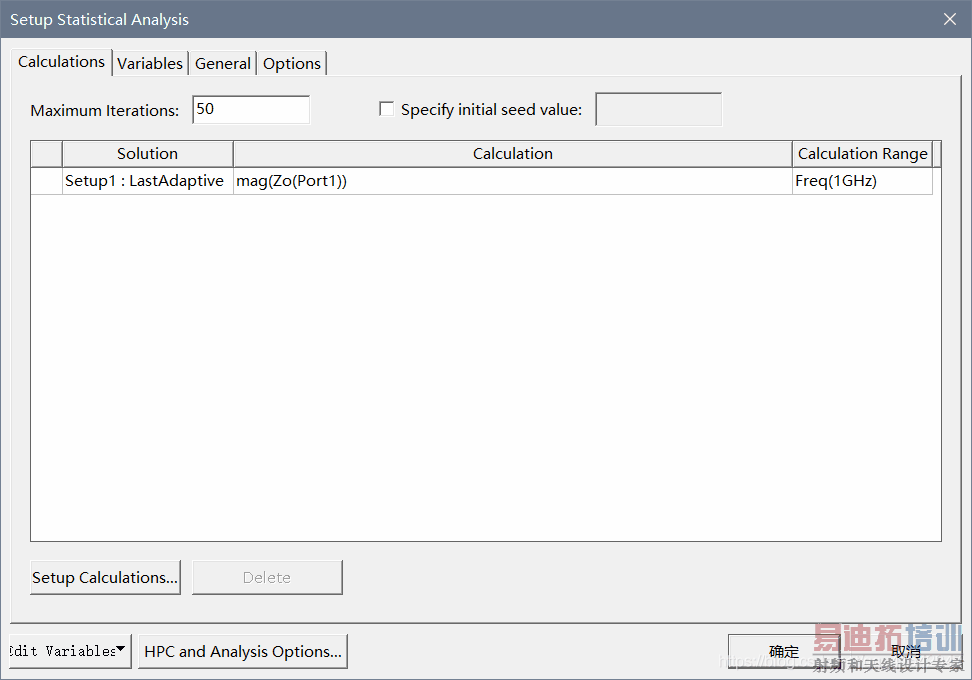Viewport: 972px width, 680px height.
Task: Enable Specify initial seed value checkbox
Action: pyautogui.click(x=386, y=109)
